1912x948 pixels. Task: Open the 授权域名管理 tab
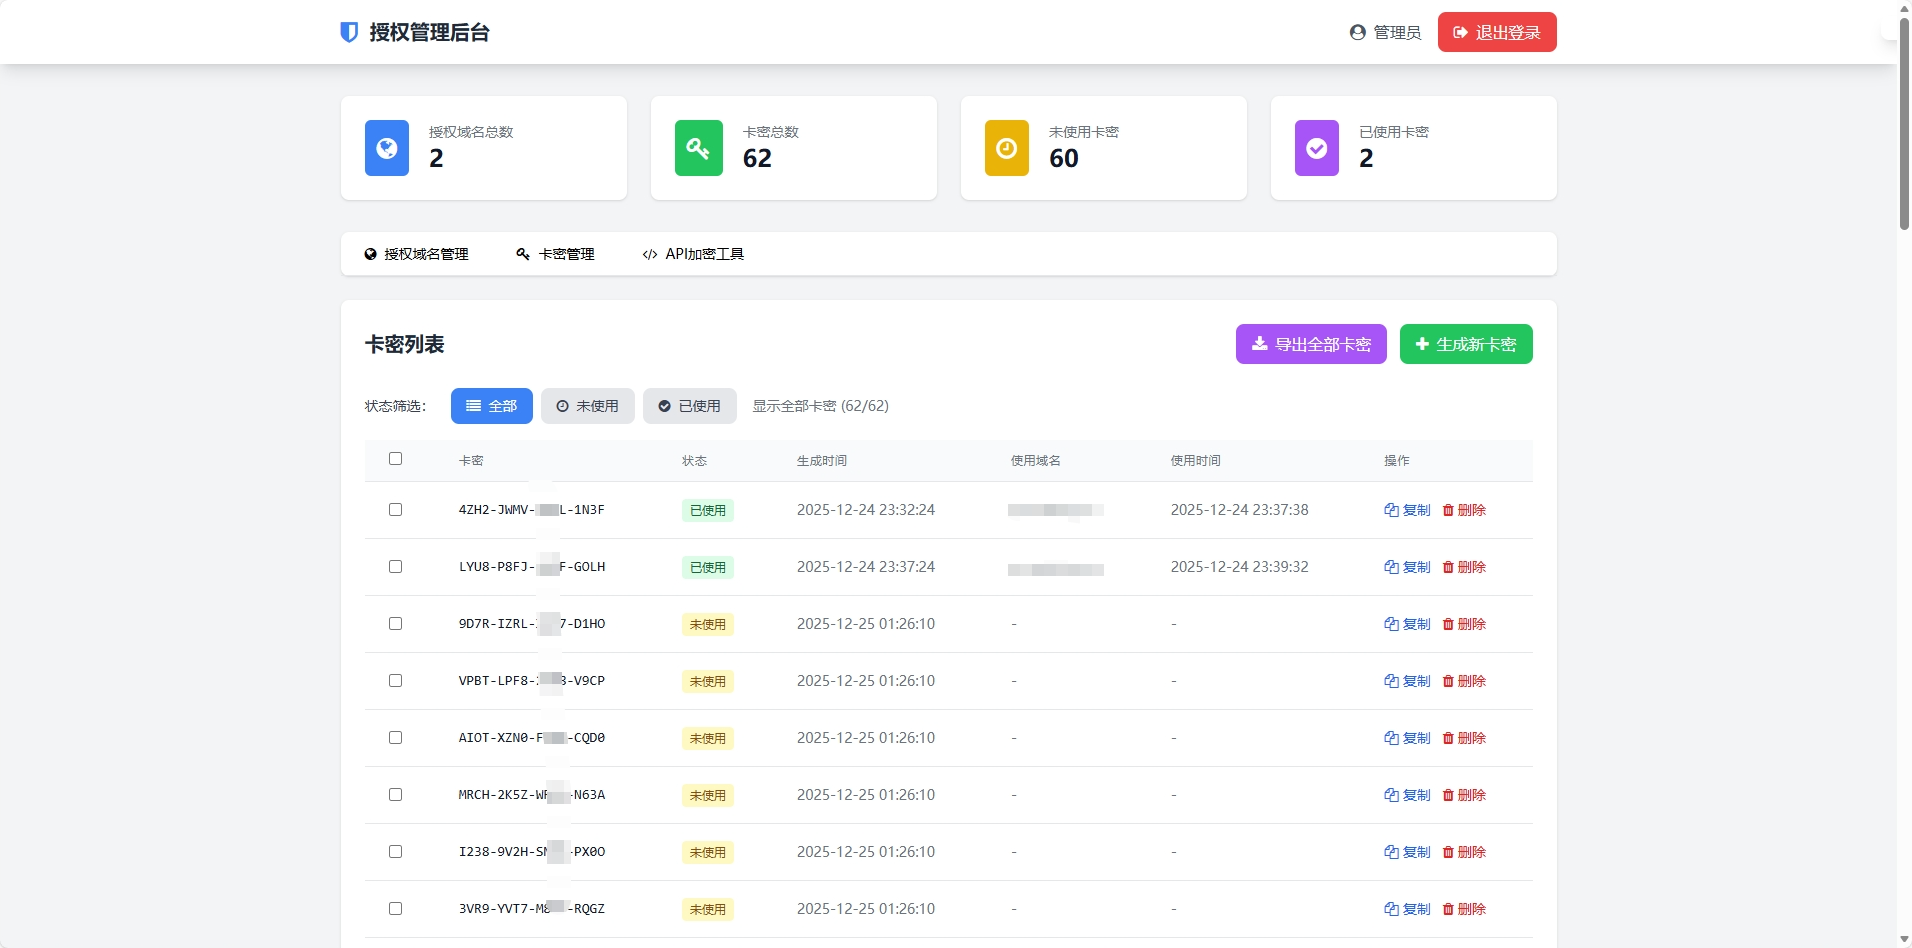[x=416, y=254]
